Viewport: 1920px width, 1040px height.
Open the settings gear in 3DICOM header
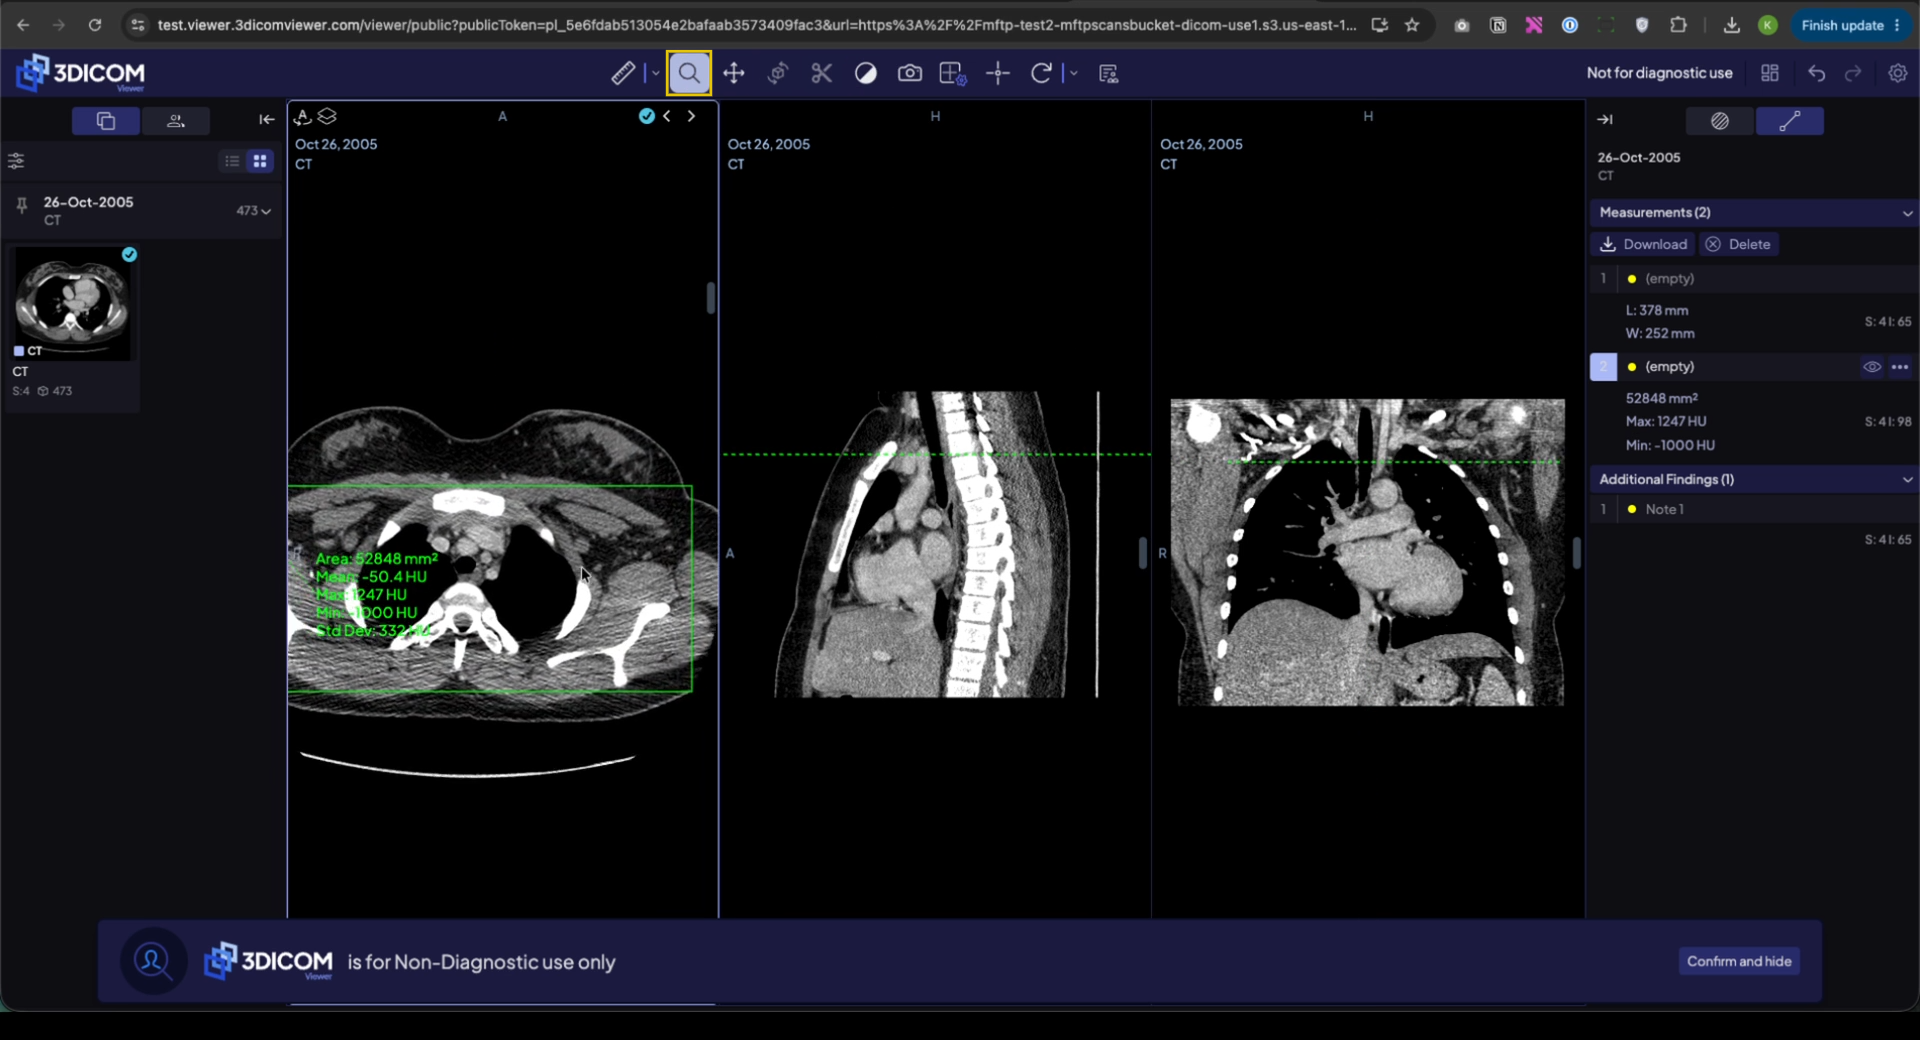click(x=1897, y=73)
